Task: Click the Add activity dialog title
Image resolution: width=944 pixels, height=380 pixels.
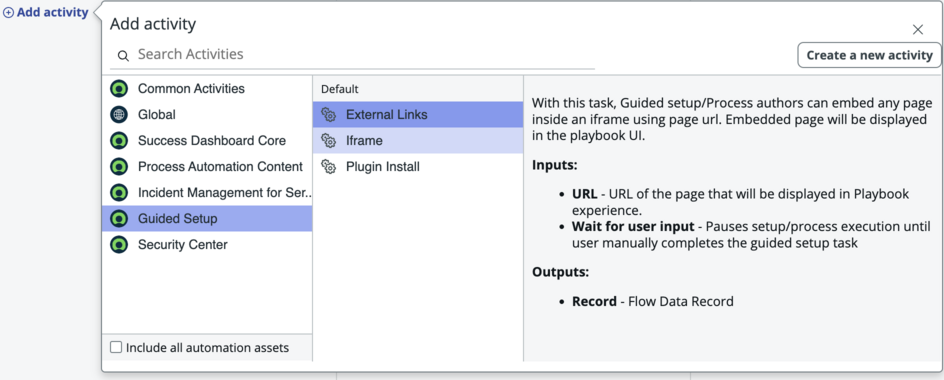Action: 153,24
